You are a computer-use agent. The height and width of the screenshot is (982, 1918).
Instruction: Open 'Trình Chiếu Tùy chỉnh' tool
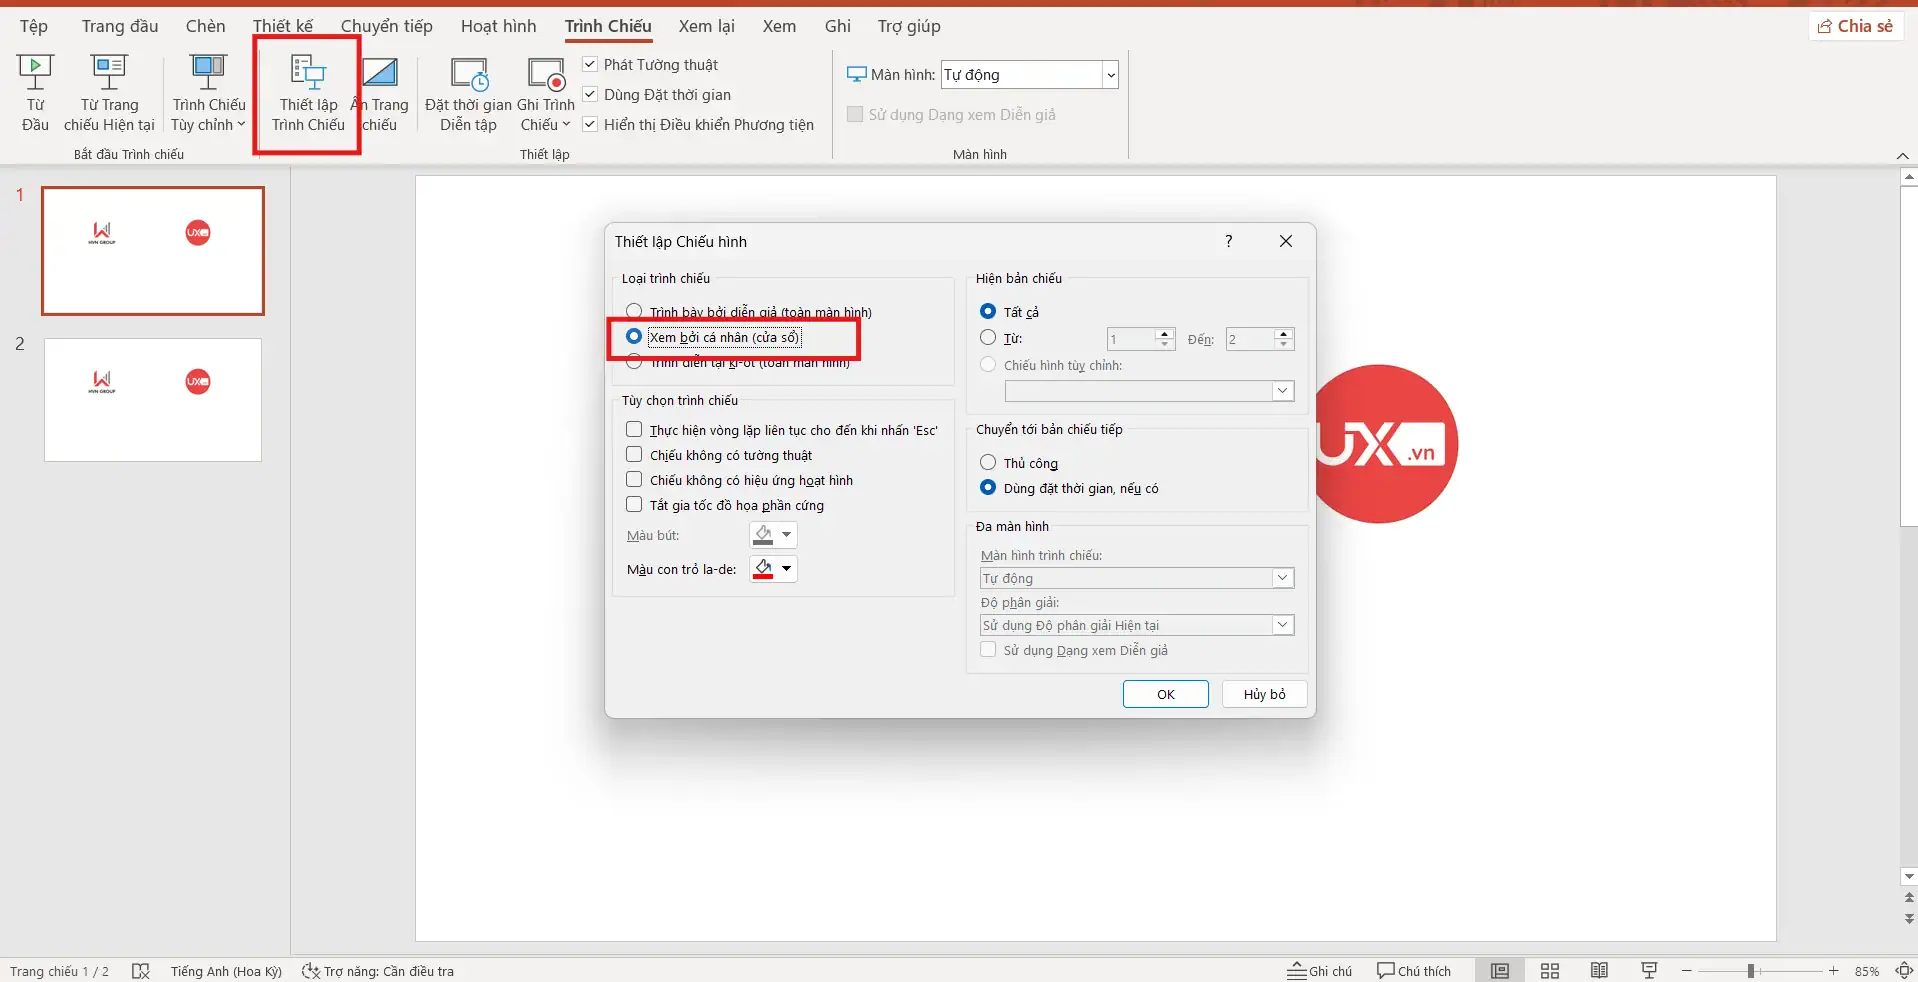208,92
